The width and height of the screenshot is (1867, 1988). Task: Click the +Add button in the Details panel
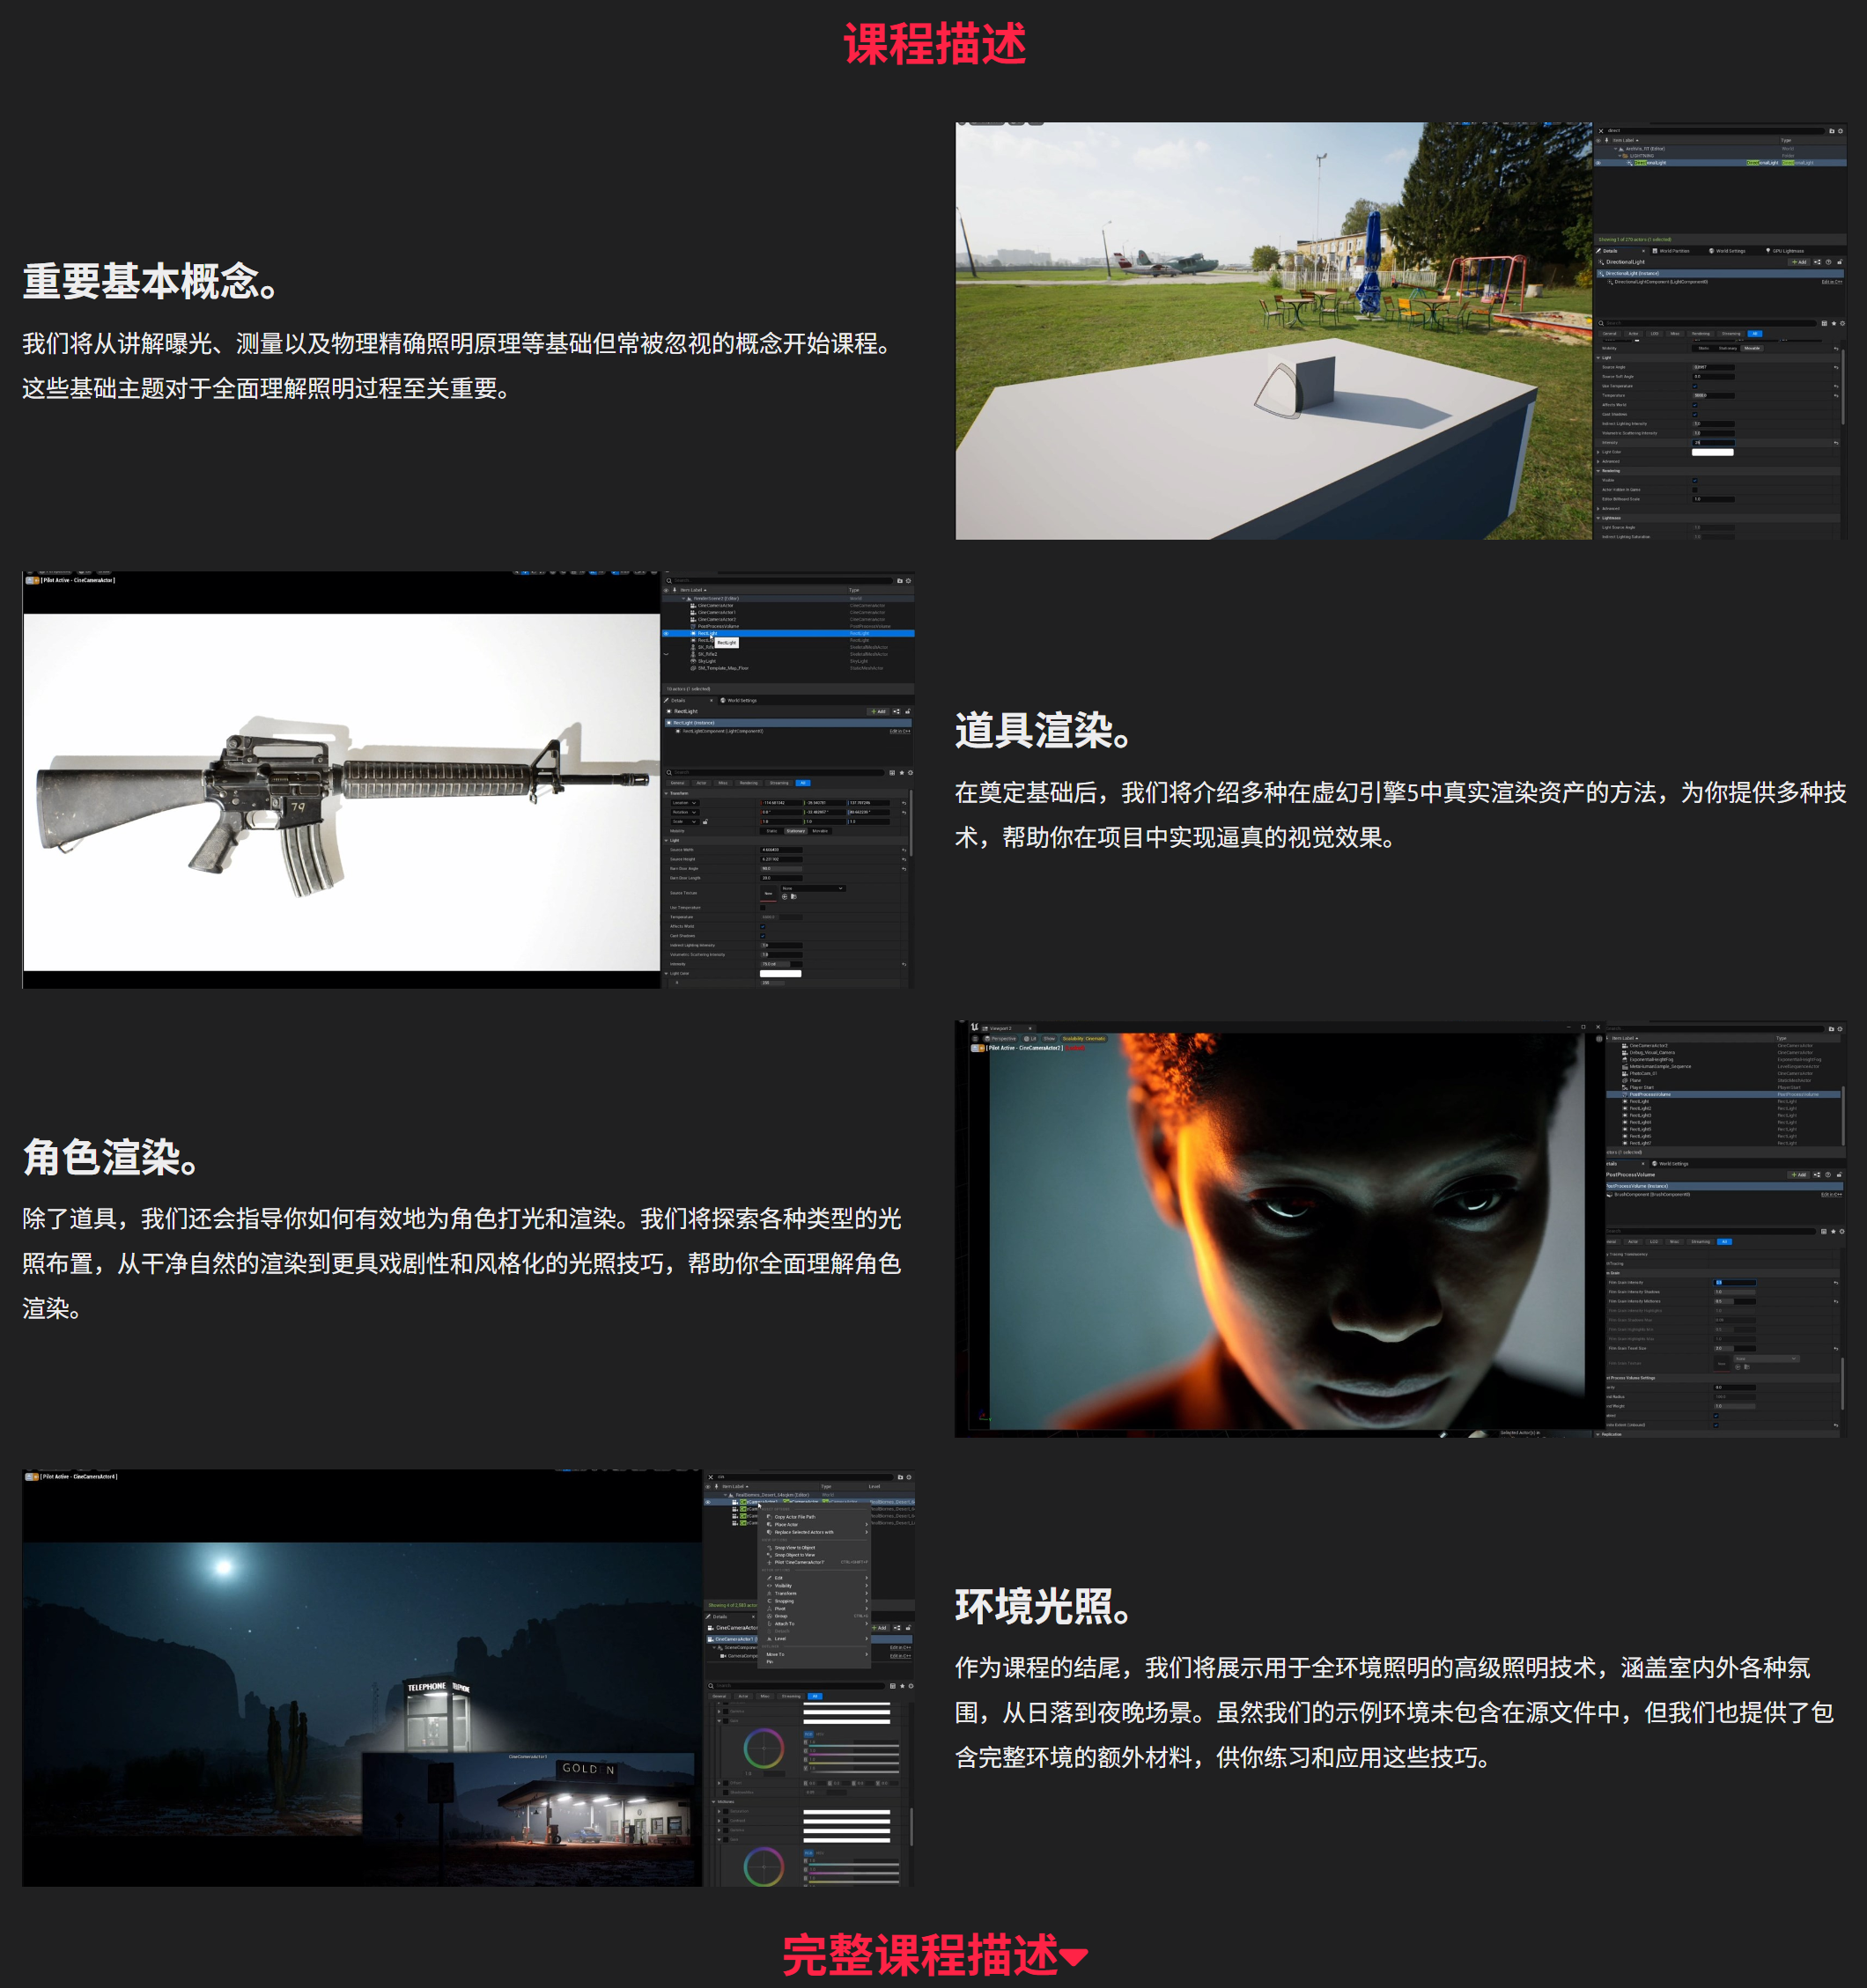879,712
